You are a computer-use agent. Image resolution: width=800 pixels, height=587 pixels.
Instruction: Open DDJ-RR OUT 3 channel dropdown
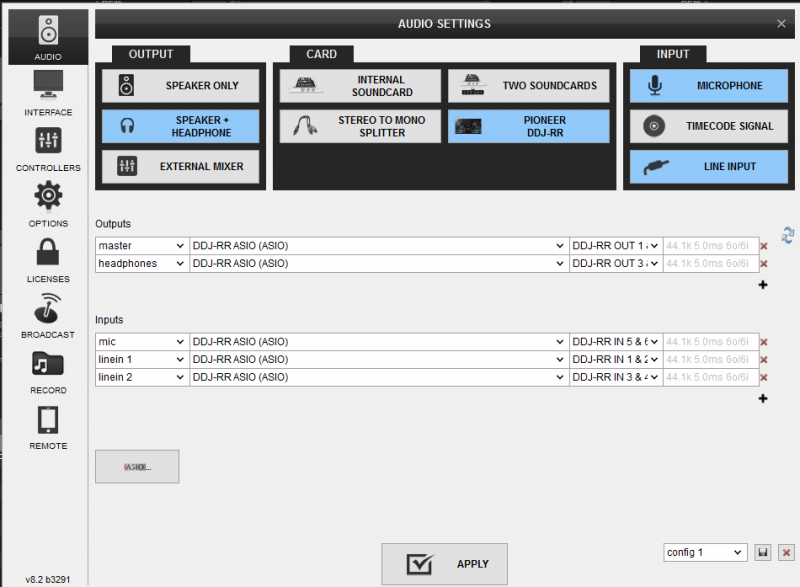[616, 264]
